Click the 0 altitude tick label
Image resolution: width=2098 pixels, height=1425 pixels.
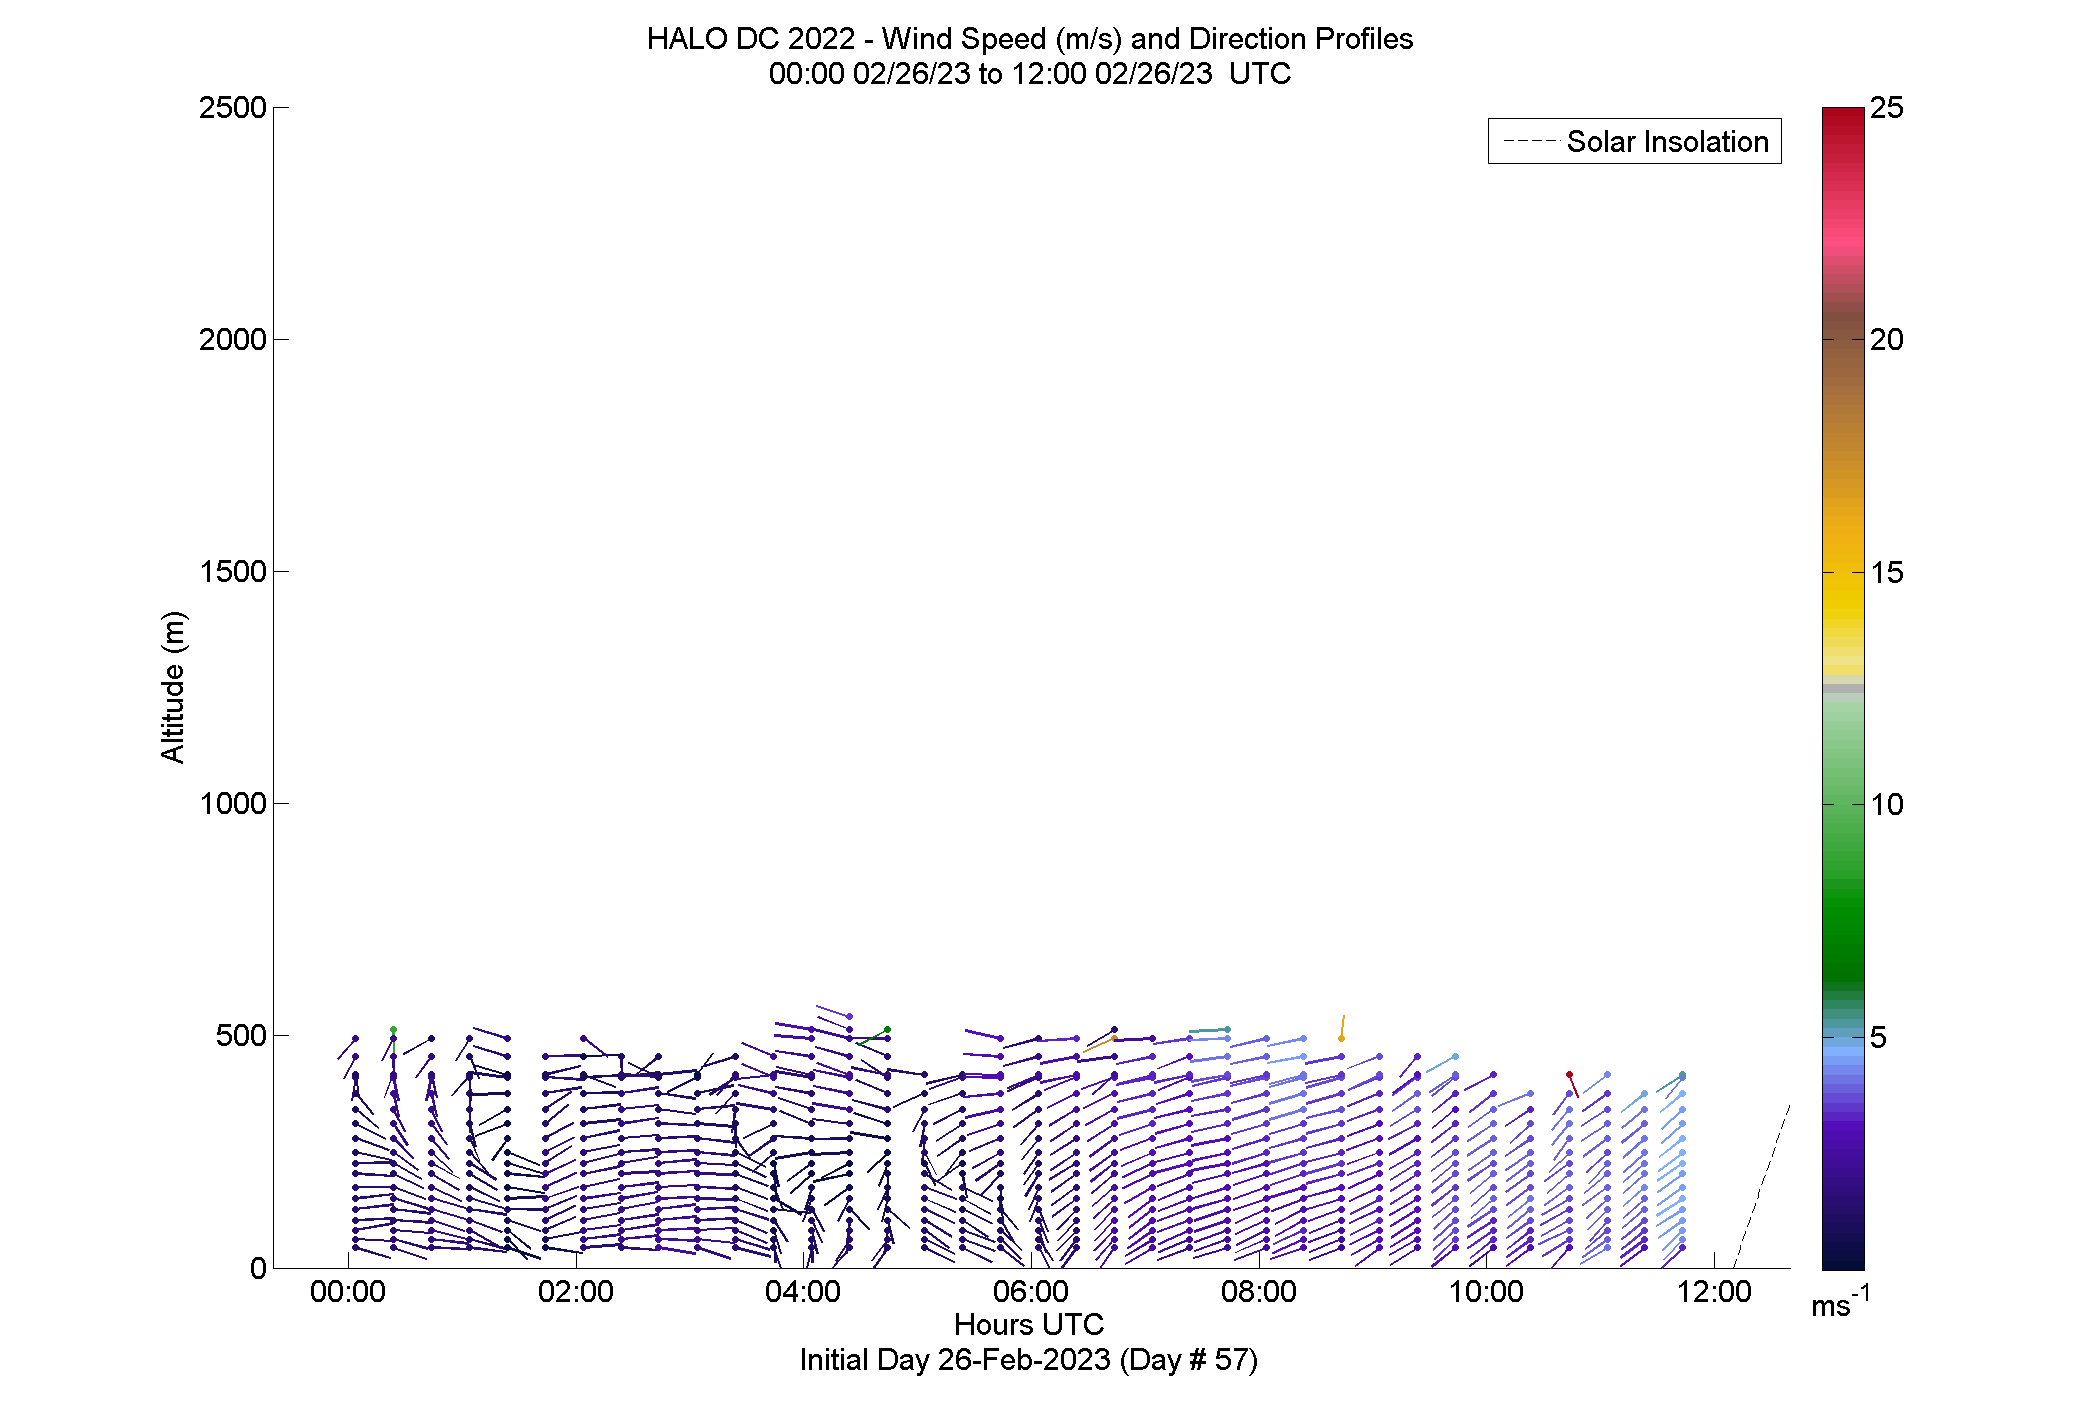[259, 1268]
